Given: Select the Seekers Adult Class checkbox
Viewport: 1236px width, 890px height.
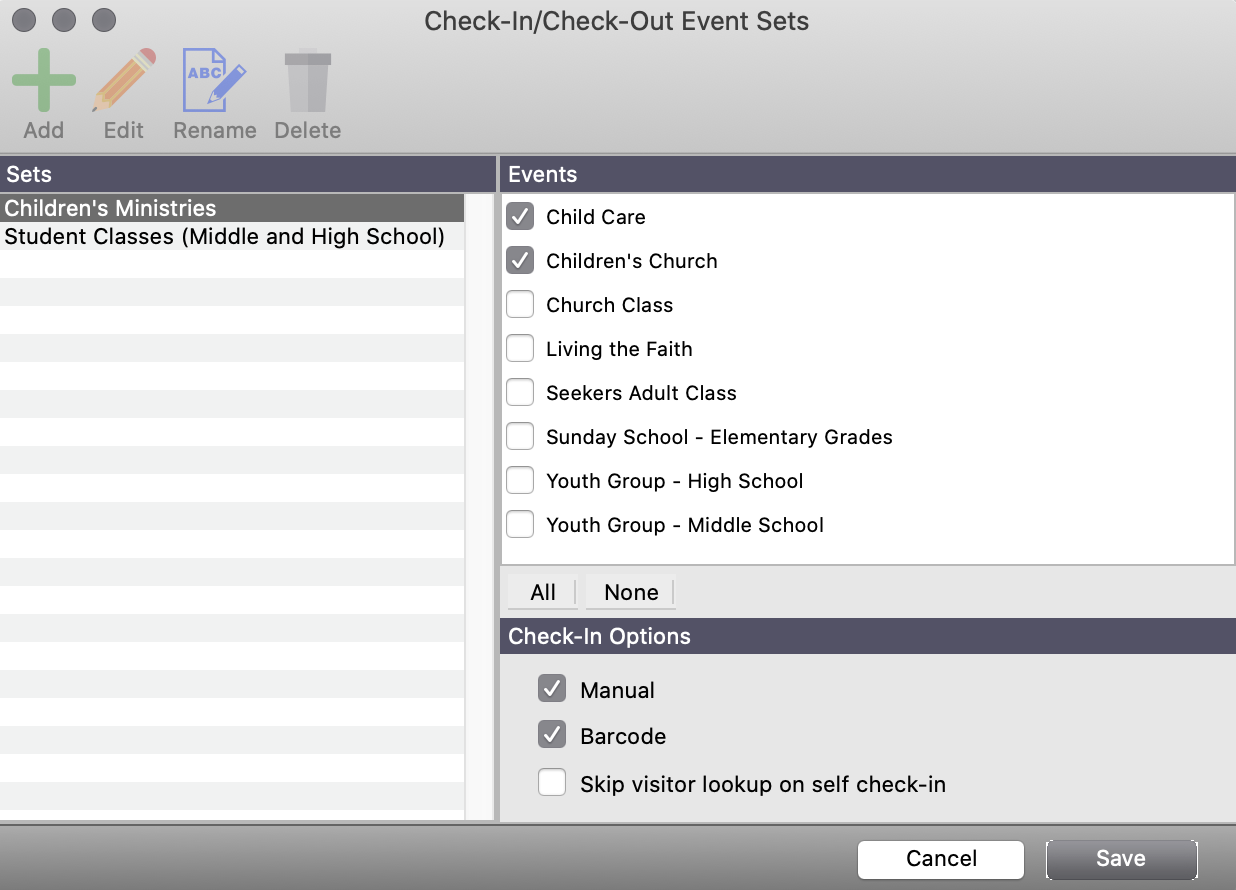Looking at the screenshot, I should (x=520, y=392).
